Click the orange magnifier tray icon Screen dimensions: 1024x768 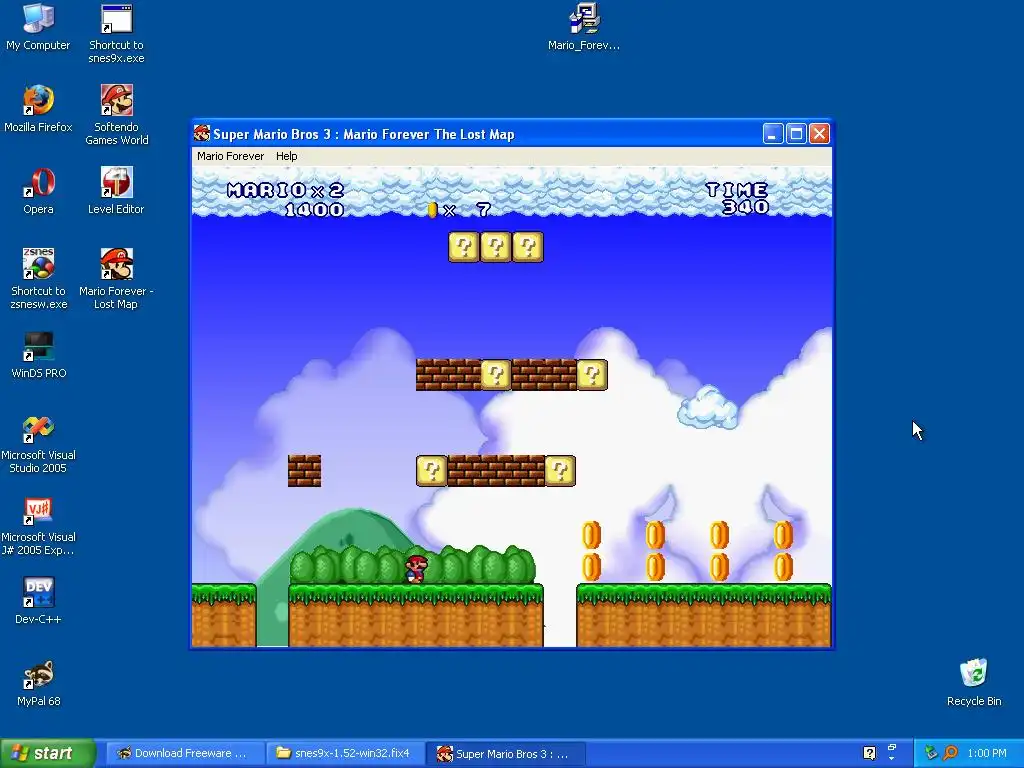(951, 753)
